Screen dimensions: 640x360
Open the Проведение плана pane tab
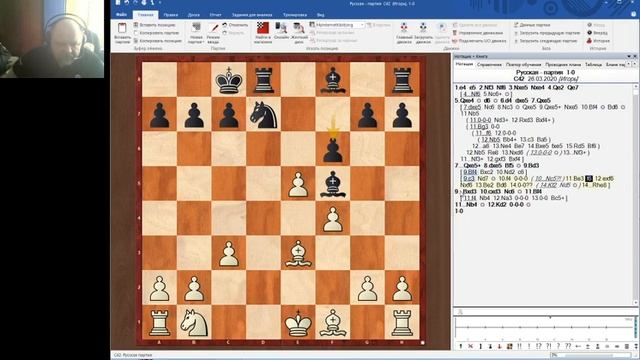click(x=563, y=64)
